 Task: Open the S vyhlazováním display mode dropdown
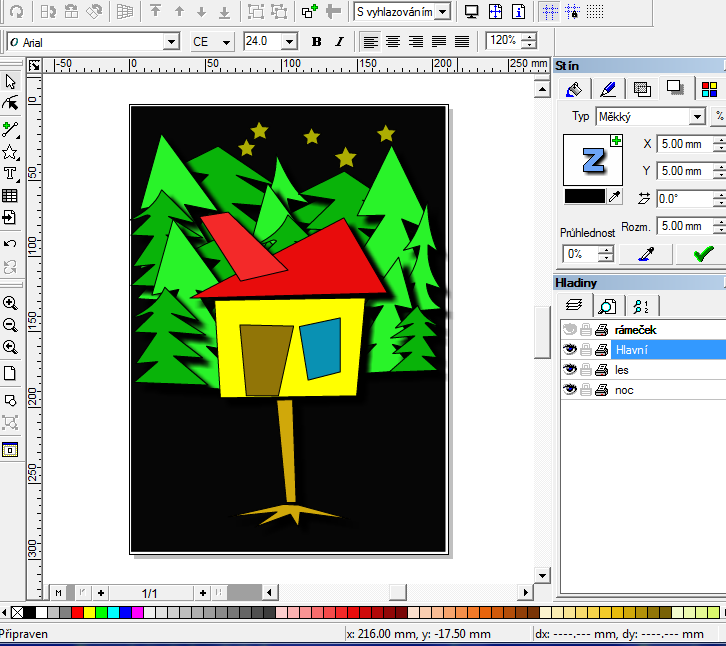[443, 12]
